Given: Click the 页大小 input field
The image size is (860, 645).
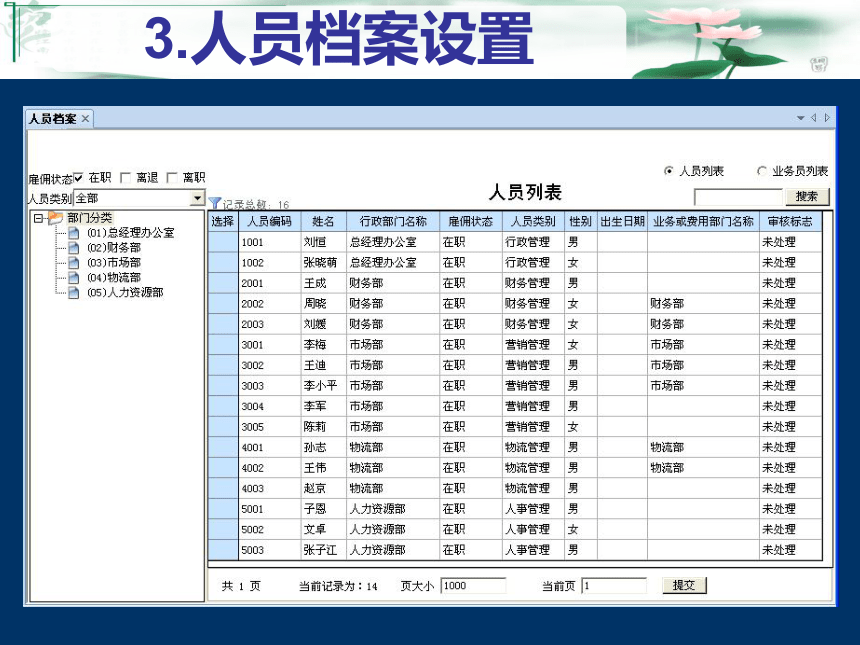Looking at the screenshot, I should [473, 586].
